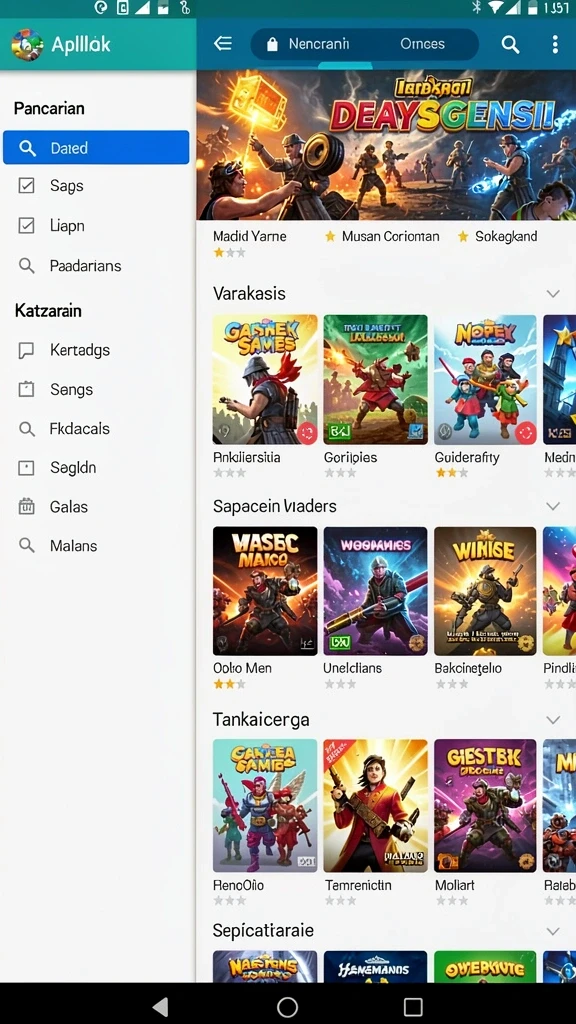This screenshot has height=1024, width=576.
Task: Tap the back arrow icon in toolbar
Action: click(x=223, y=44)
